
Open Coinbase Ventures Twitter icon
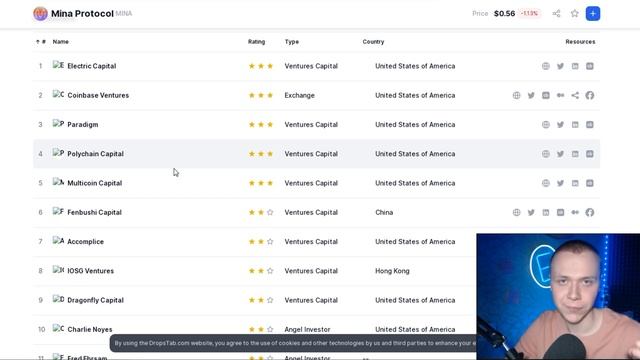[x=531, y=96]
